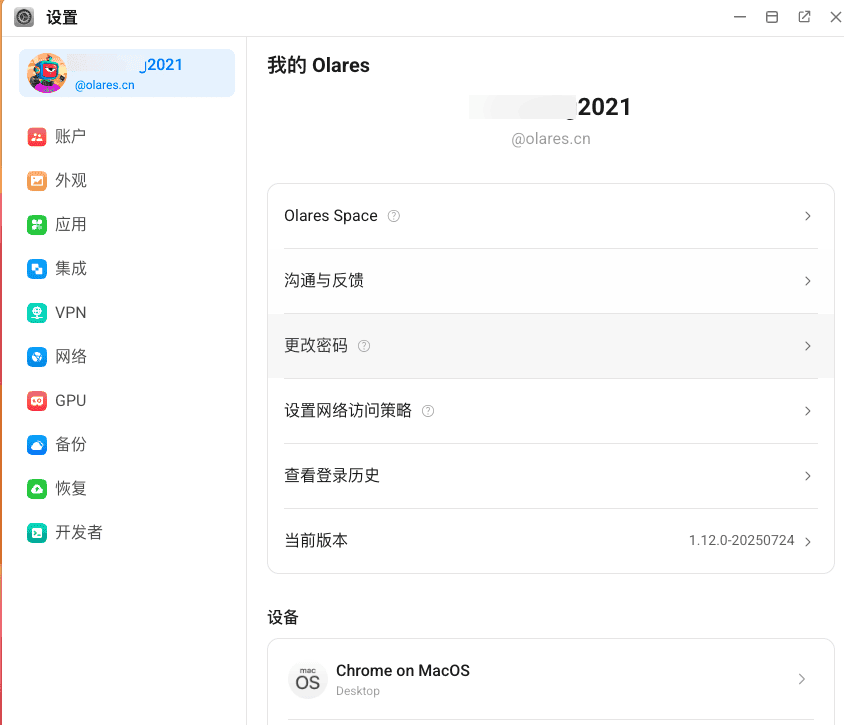Click the 当前版本 label
The image size is (844, 725).
coord(316,540)
